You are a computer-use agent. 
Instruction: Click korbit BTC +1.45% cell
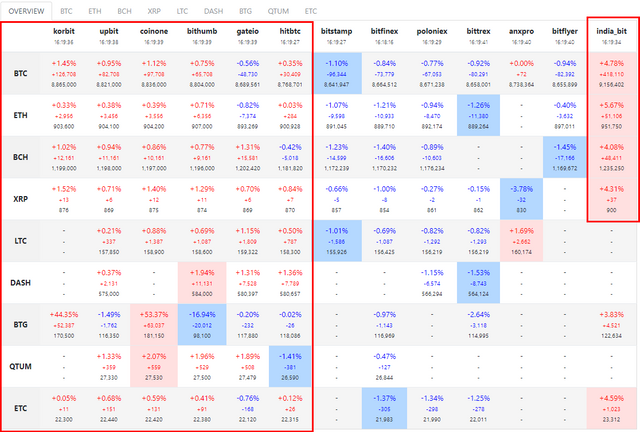64,73
